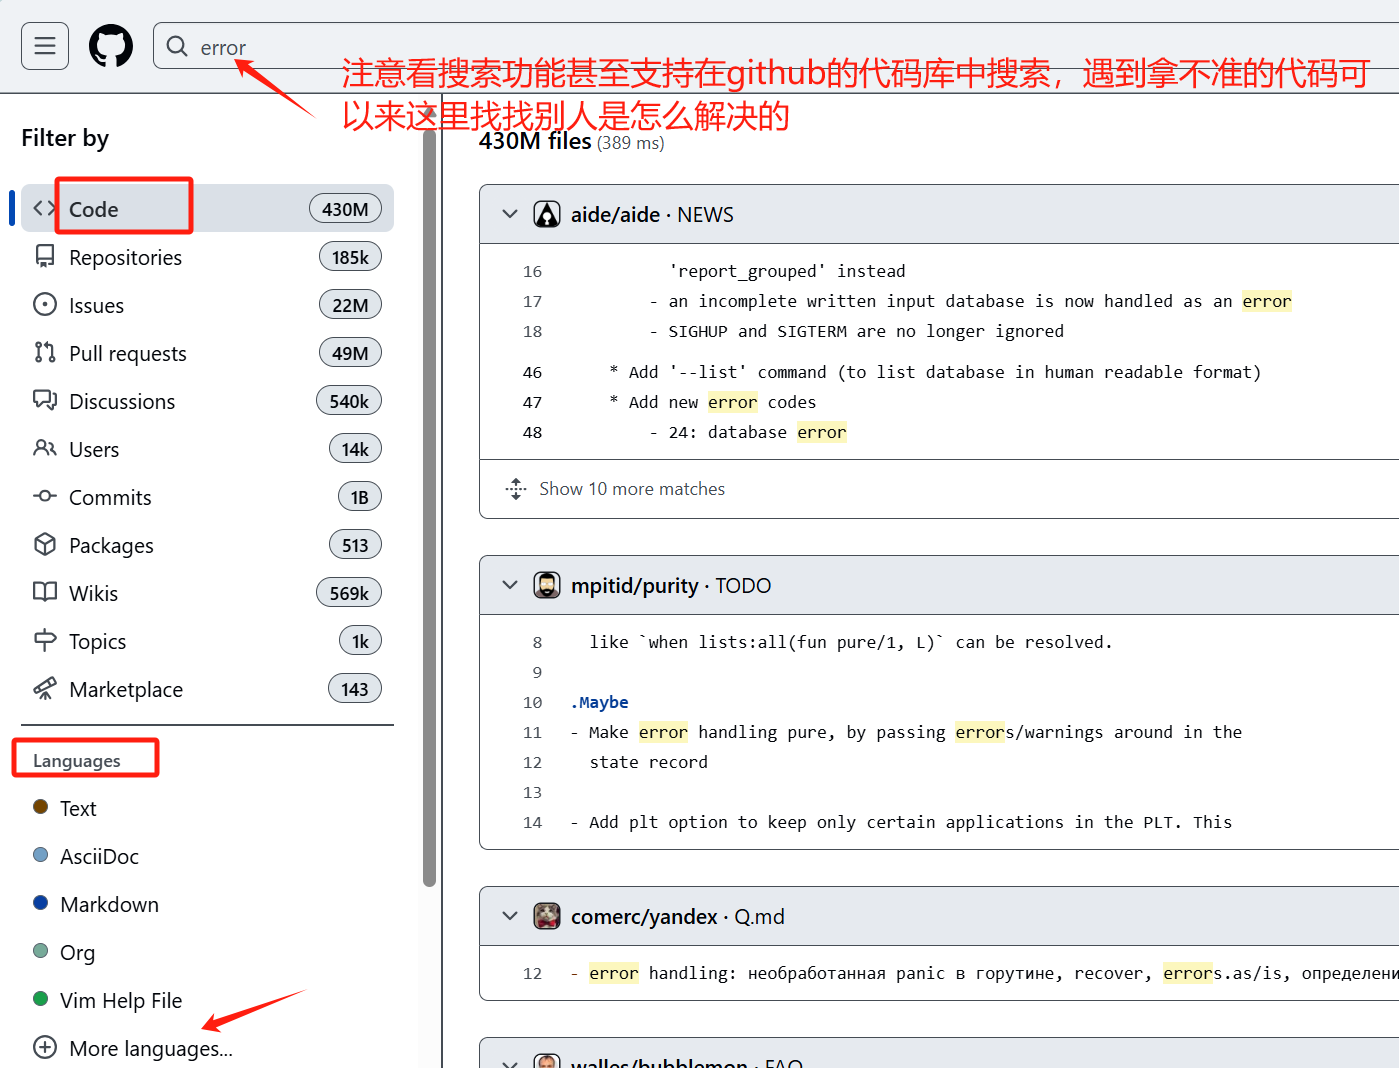The height and width of the screenshot is (1068, 1399).
Task: Click the plus icon beside More languages
Action: pyautogui.click(x=45, y=1047)
